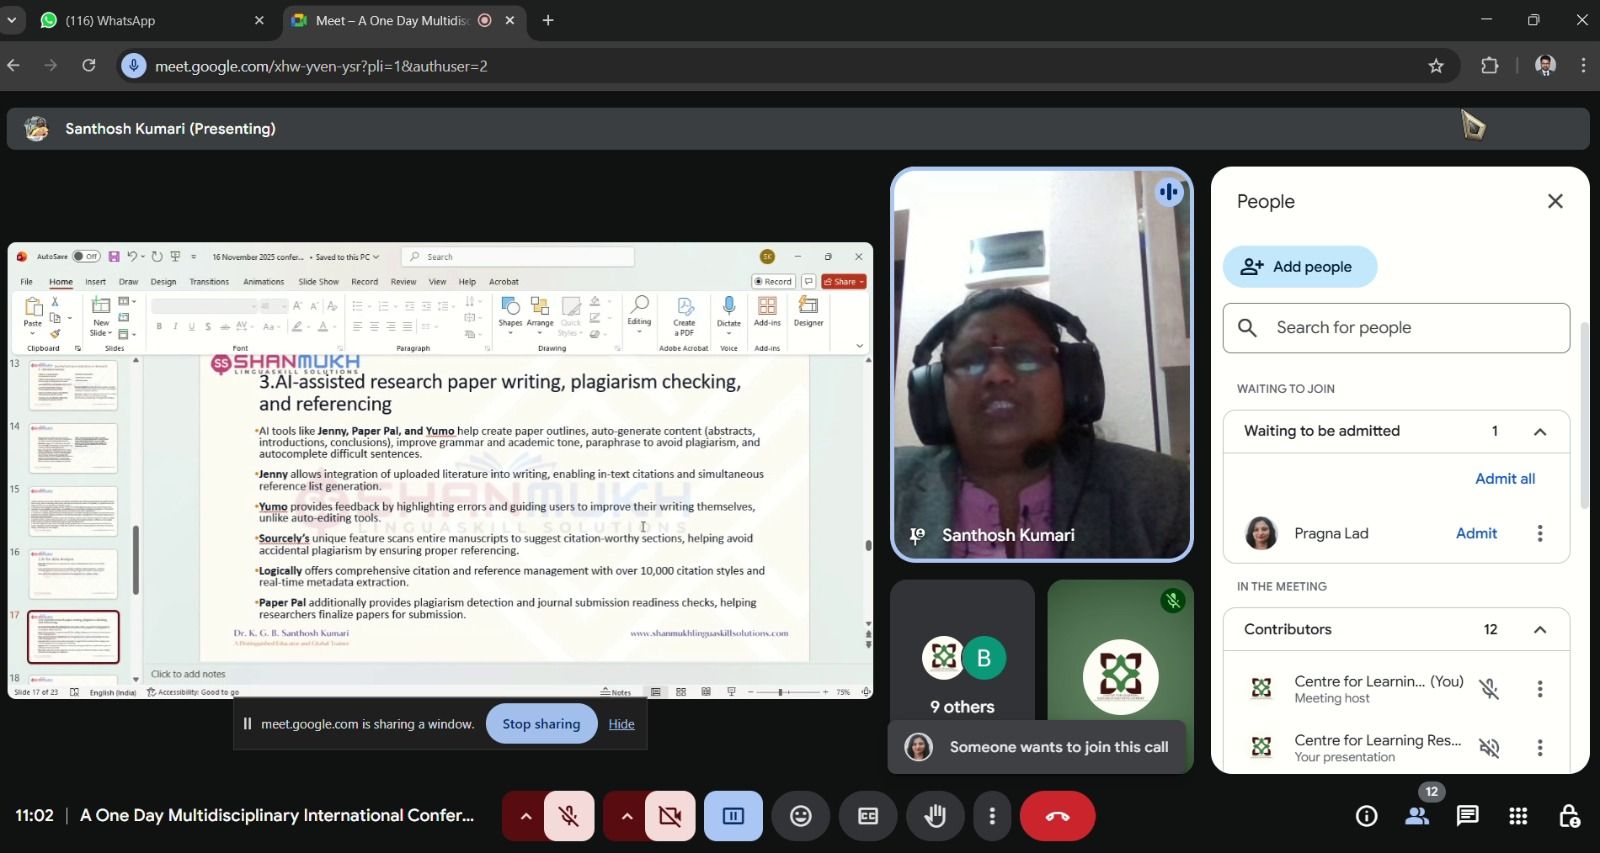Switch to the Meet browser tab
This screenshot has width=1600, height=853.
coord(390,20)
